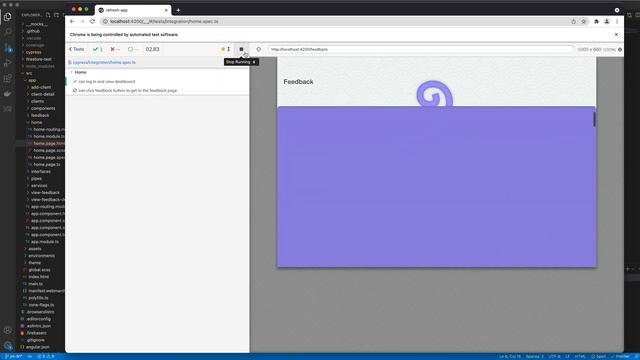The image size is (640, 360).
Task: Open Chrome extensions puzzle icon
Action: point(596,21)
